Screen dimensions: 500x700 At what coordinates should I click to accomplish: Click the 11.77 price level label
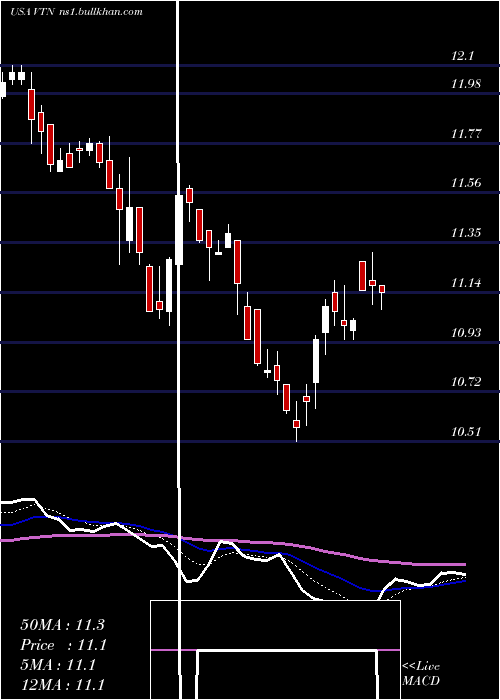pos(466,133)
